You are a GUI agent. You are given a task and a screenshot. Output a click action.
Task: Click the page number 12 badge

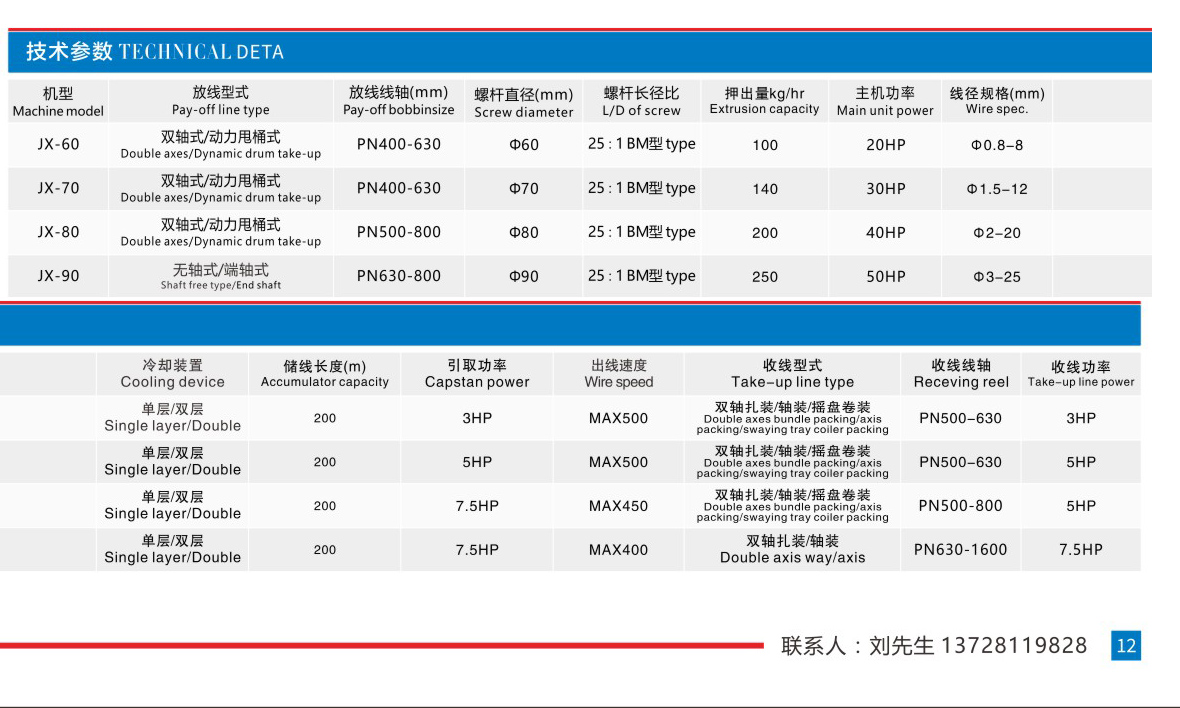1126,646
